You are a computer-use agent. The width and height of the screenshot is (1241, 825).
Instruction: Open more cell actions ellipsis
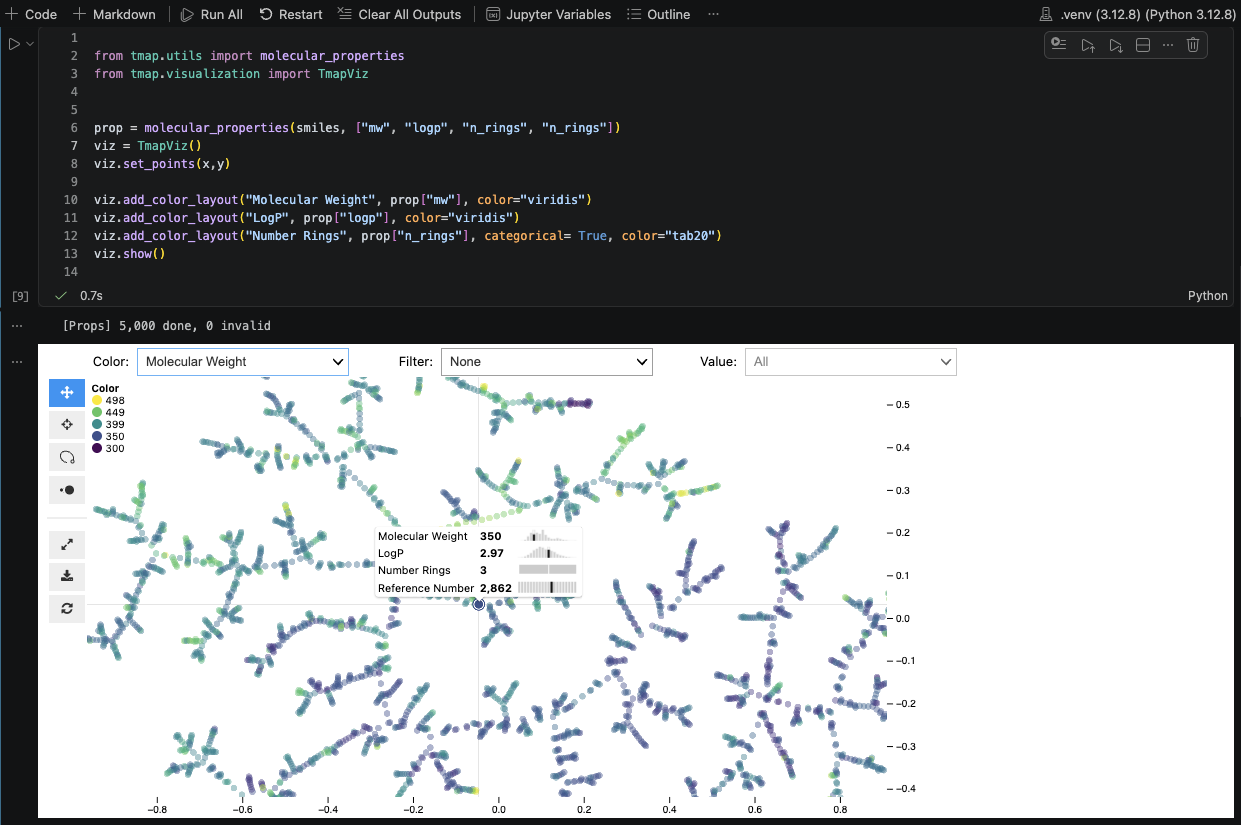(1167, 44)
